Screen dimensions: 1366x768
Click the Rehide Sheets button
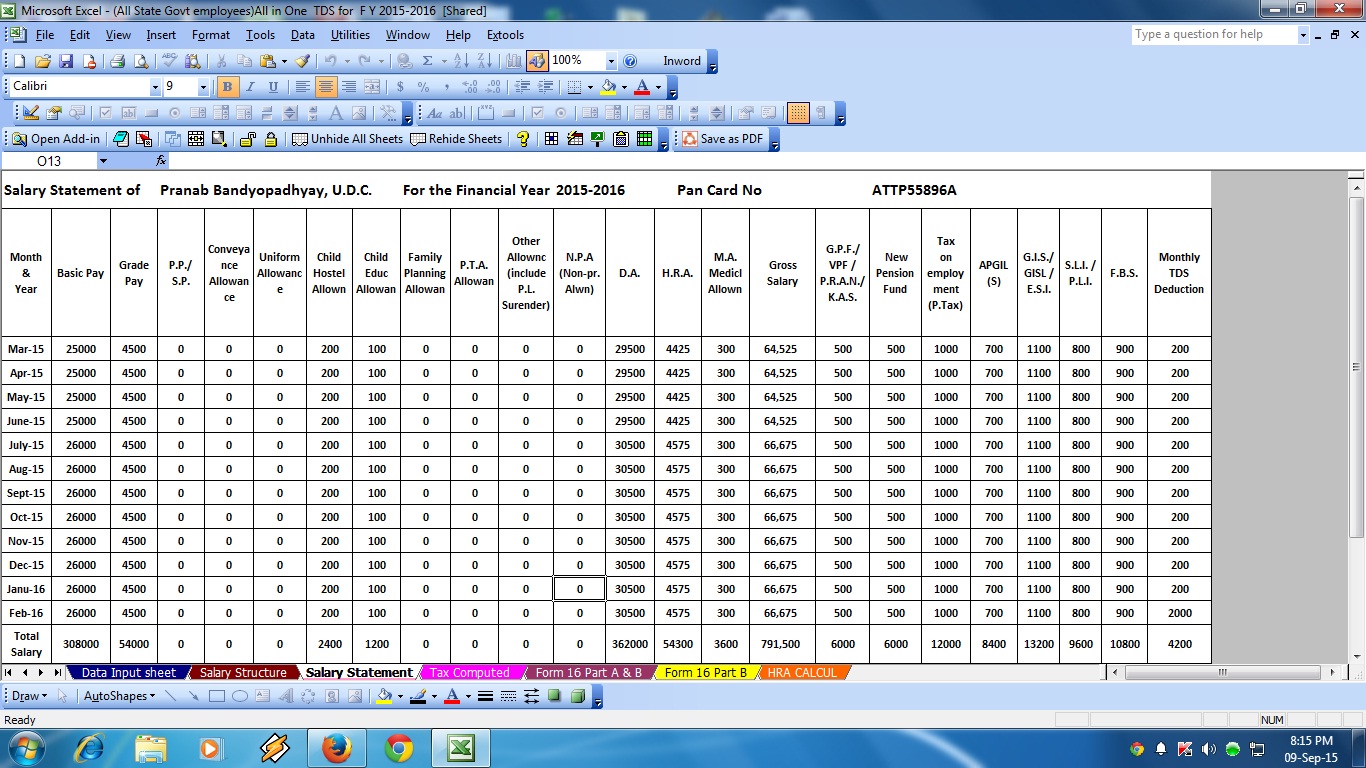(x=456, y=139)
